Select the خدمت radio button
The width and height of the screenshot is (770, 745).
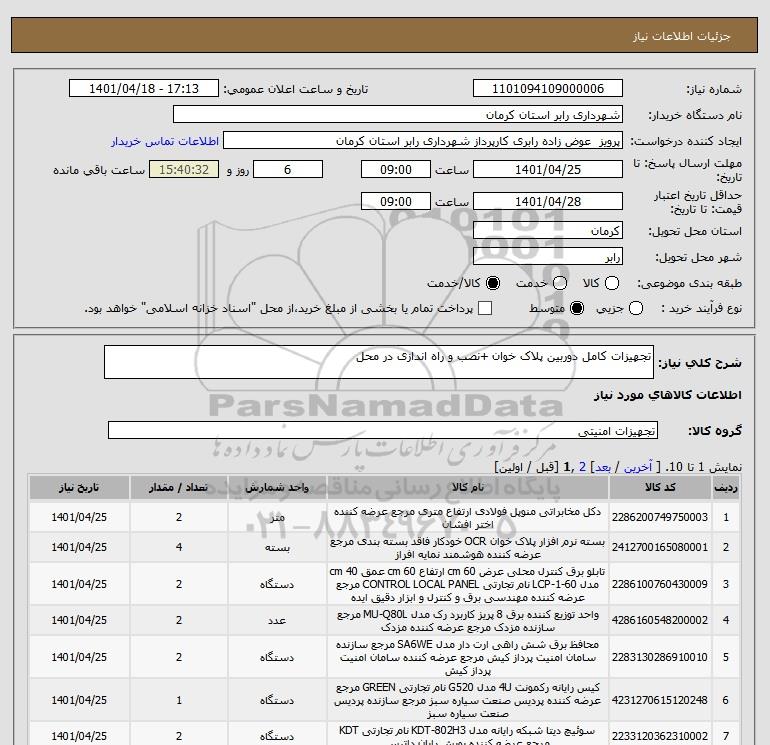[x=560, y=283]
